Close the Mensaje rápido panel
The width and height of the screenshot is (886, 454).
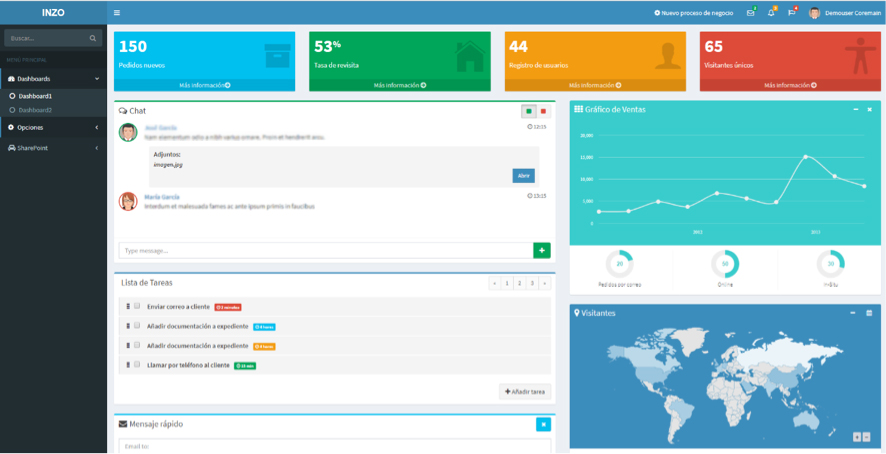pos(544,424)
